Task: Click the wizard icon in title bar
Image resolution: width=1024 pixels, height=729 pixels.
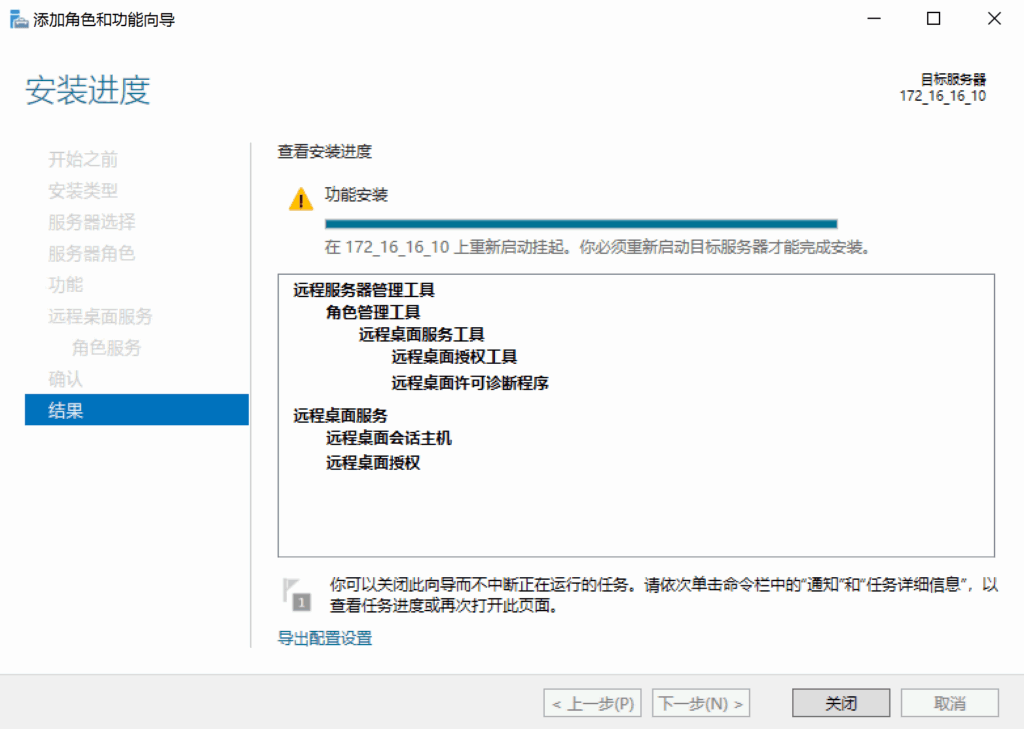Action: (x=19, y=19)
